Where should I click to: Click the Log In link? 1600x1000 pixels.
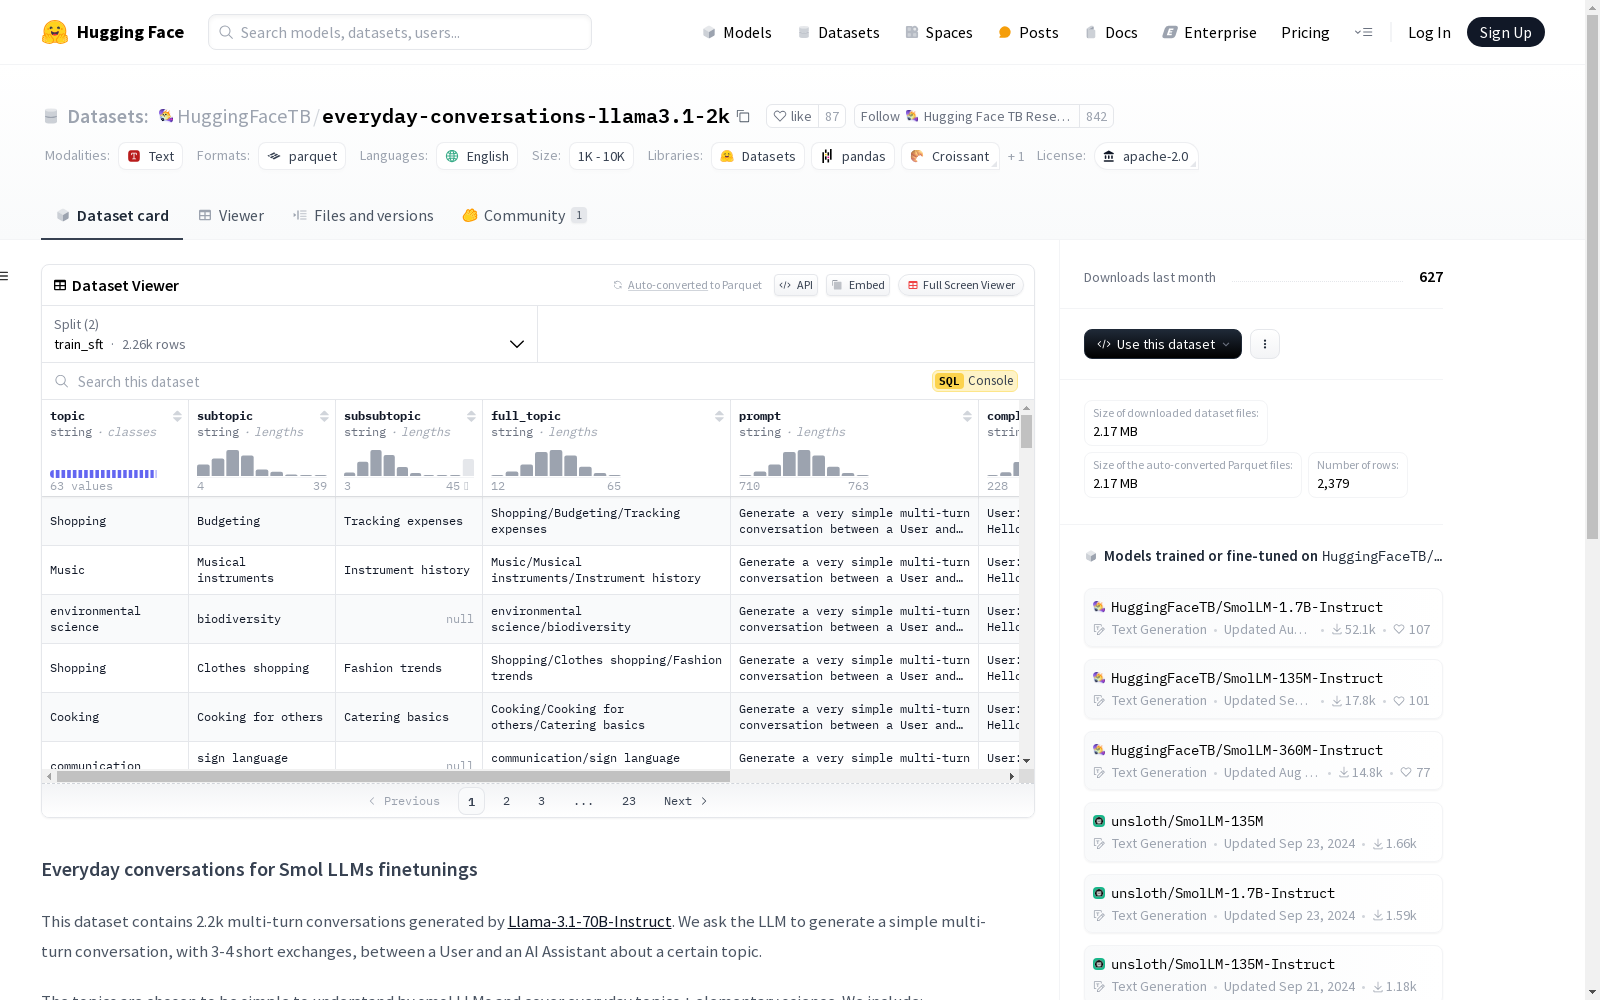[x=1429, y=32]
